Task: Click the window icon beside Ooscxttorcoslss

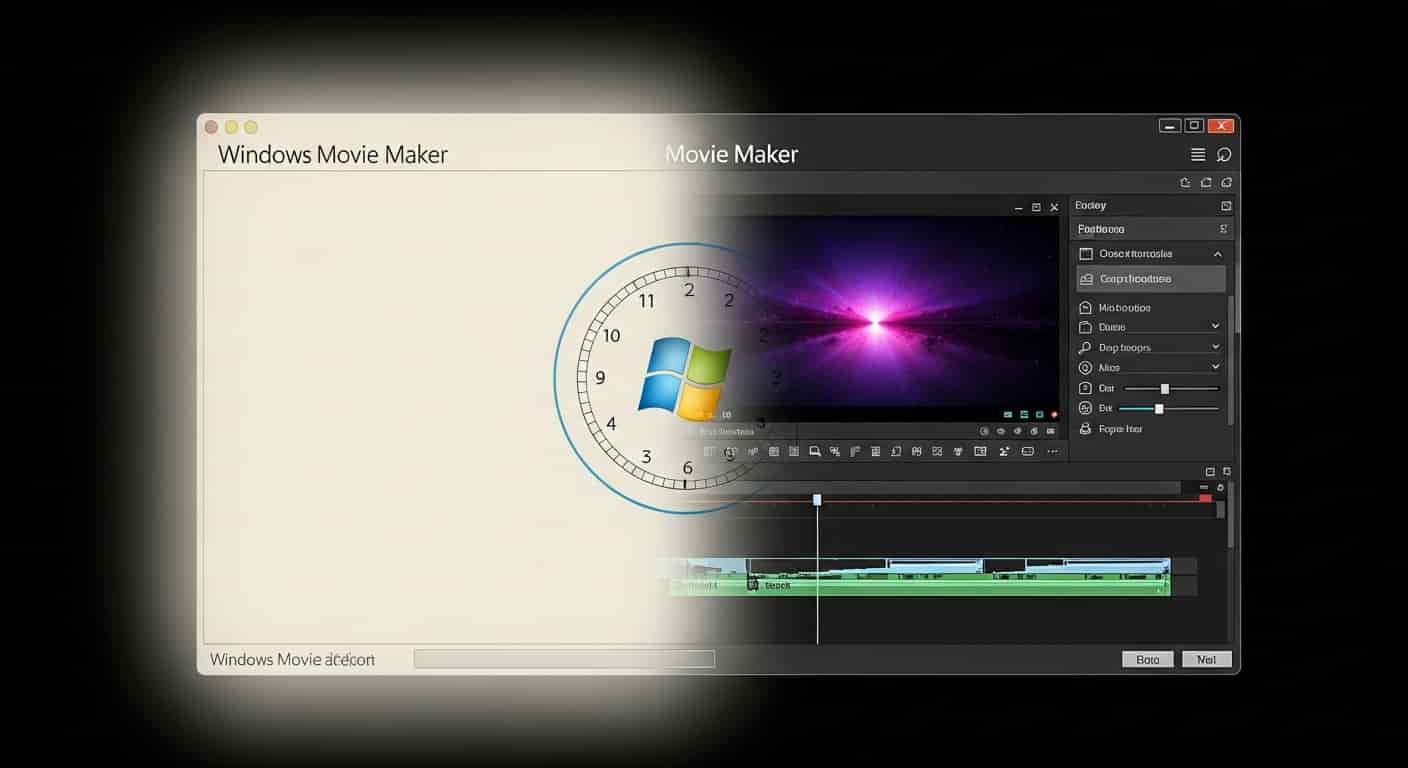Action: 1085,254
